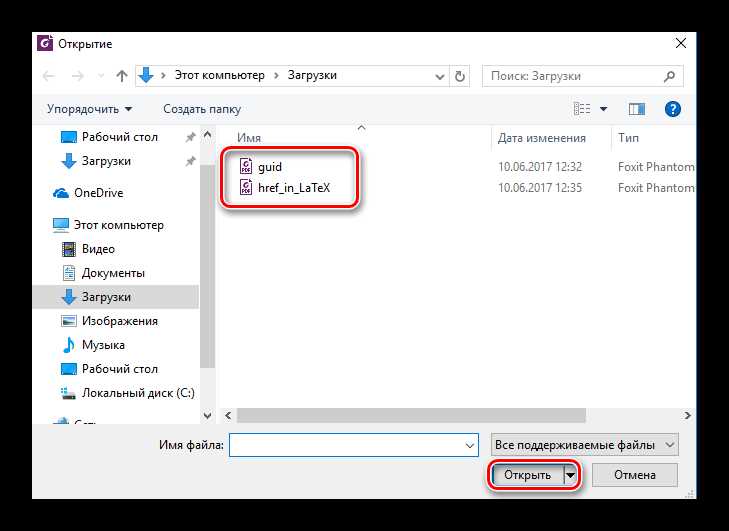This screenshot has height=531, width=729.
Task: Navigate up one folder level
Action: (x=122, y=76)
